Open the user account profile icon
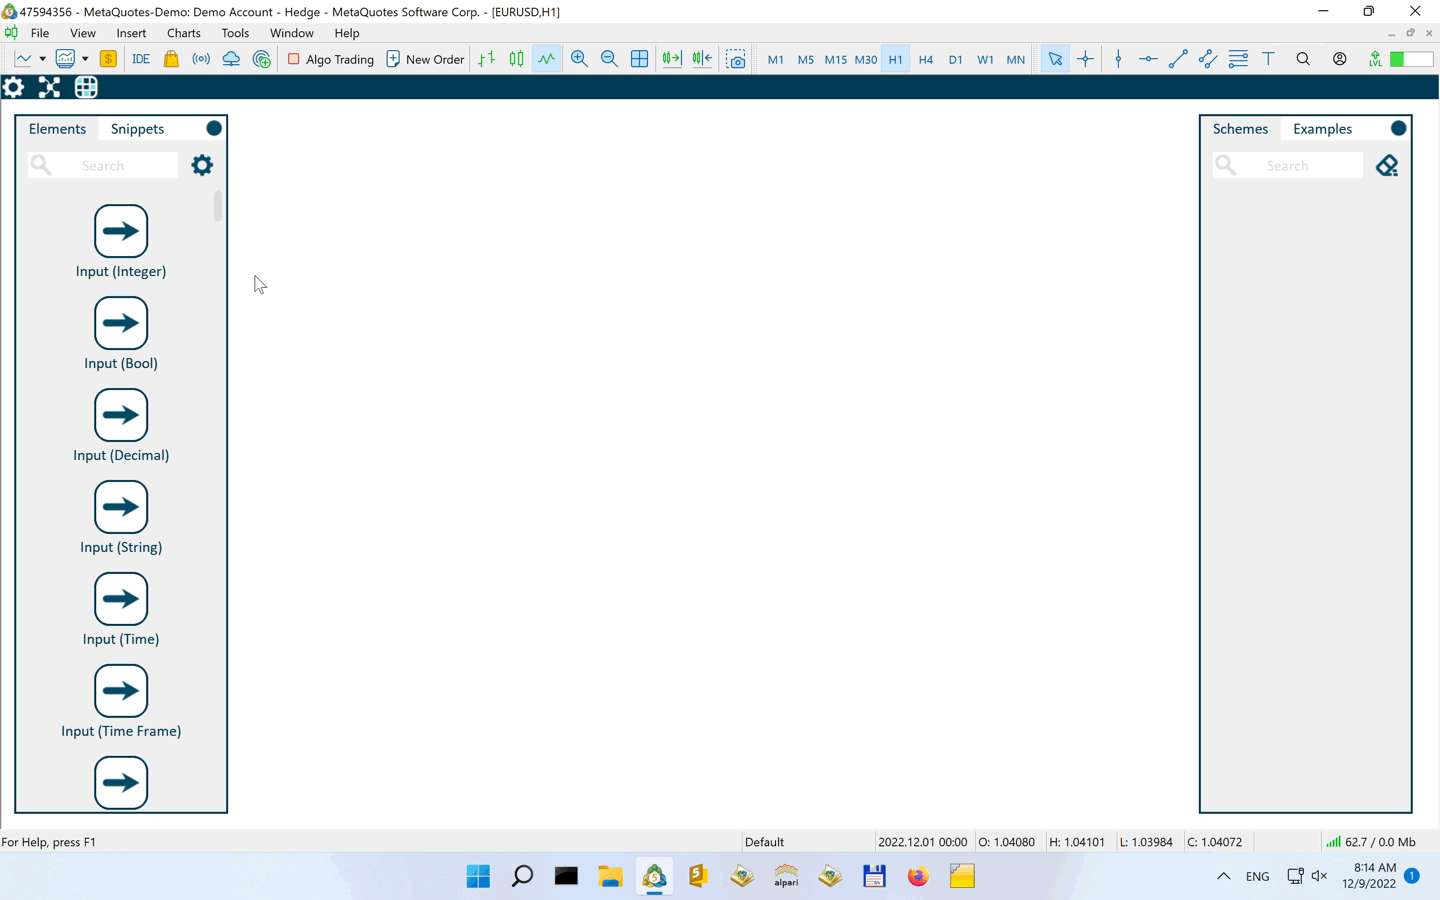 click(1340, 59)
